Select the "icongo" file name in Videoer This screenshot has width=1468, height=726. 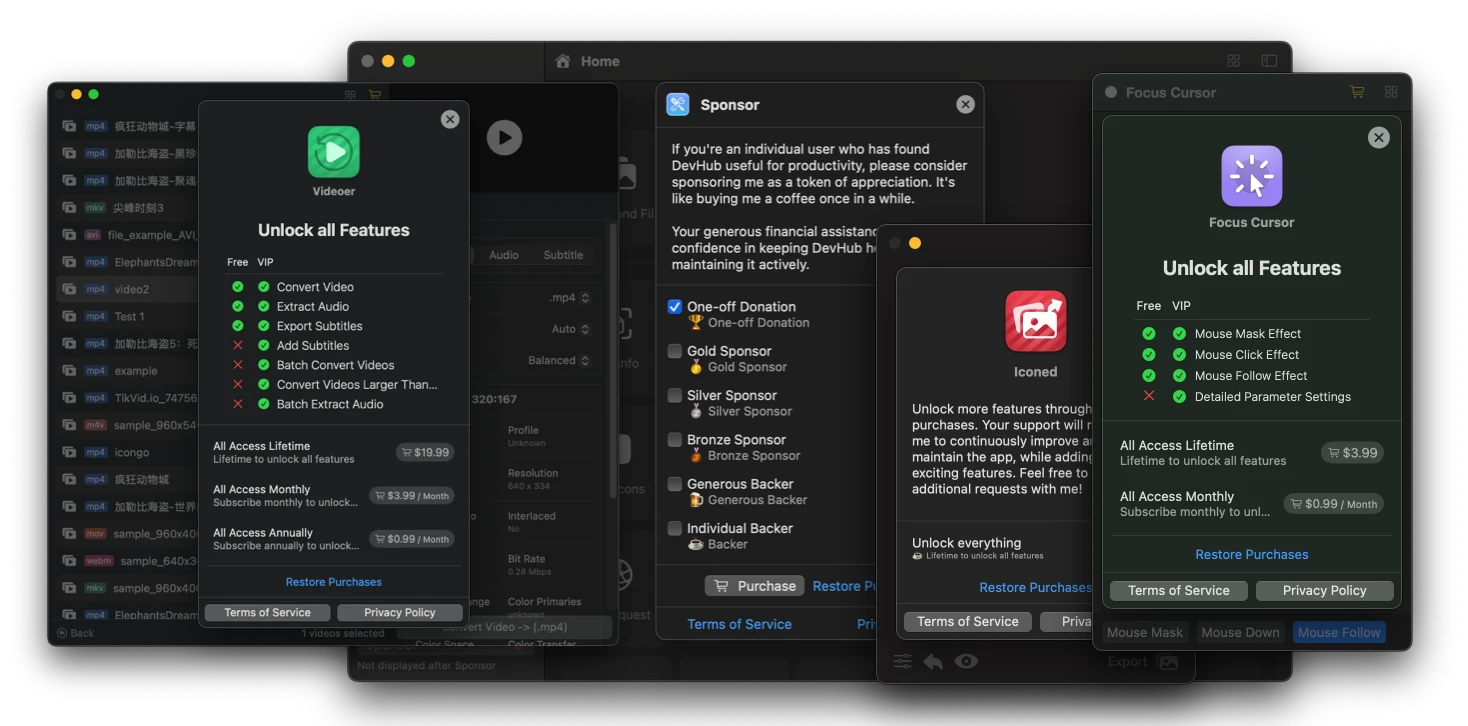tap(132, 452)
